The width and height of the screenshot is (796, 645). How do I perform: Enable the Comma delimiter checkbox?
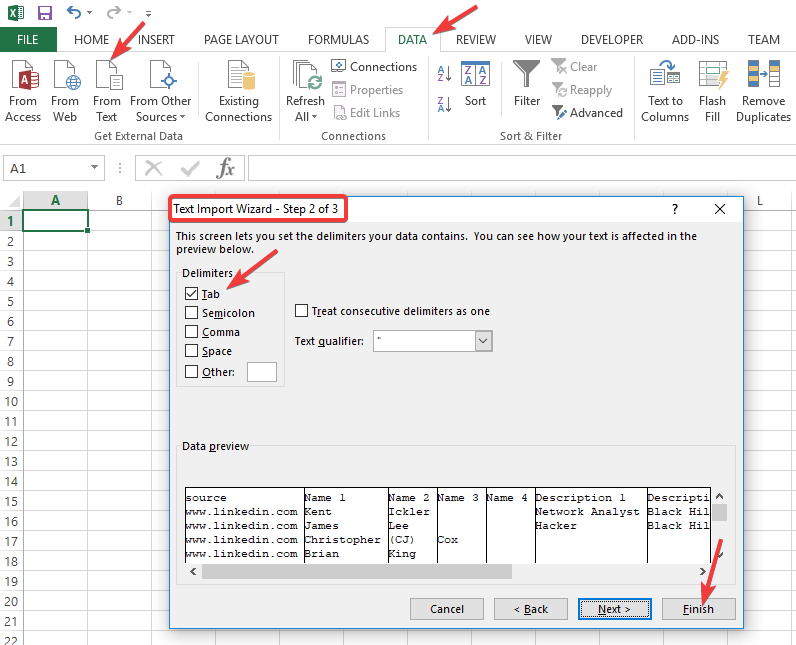tap(192, 332)
